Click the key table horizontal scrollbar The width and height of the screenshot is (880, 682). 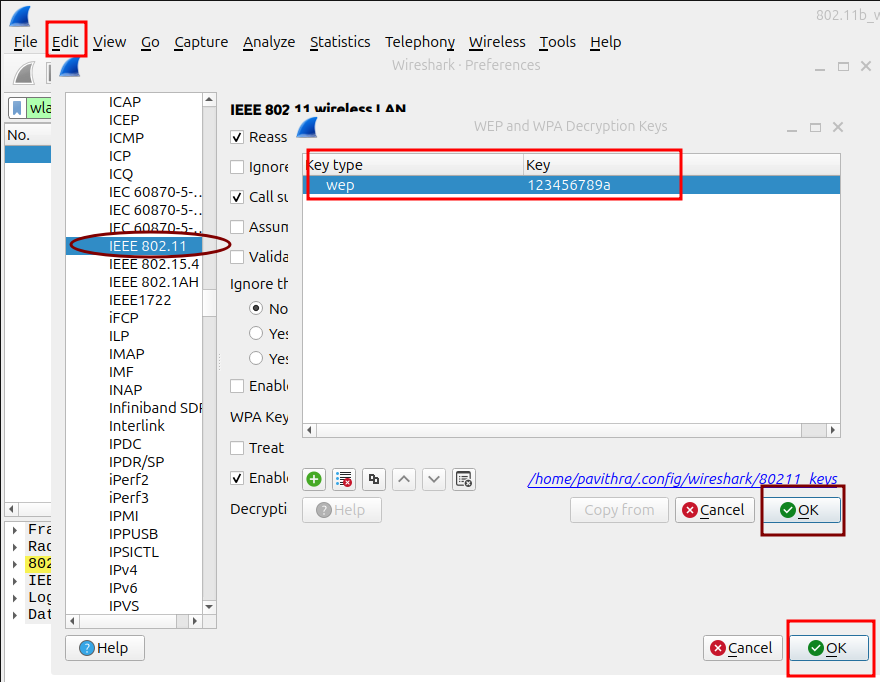click(x=570, y=430)
